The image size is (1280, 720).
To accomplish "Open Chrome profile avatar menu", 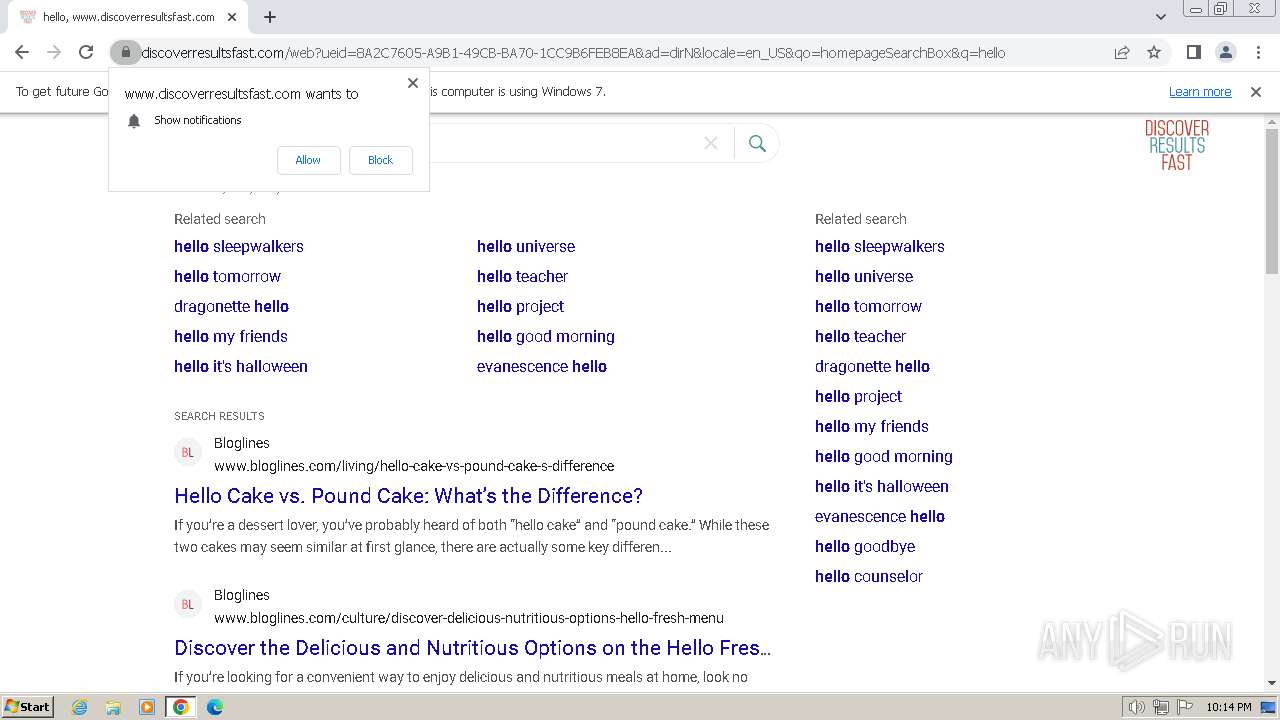I will 1225,52.
